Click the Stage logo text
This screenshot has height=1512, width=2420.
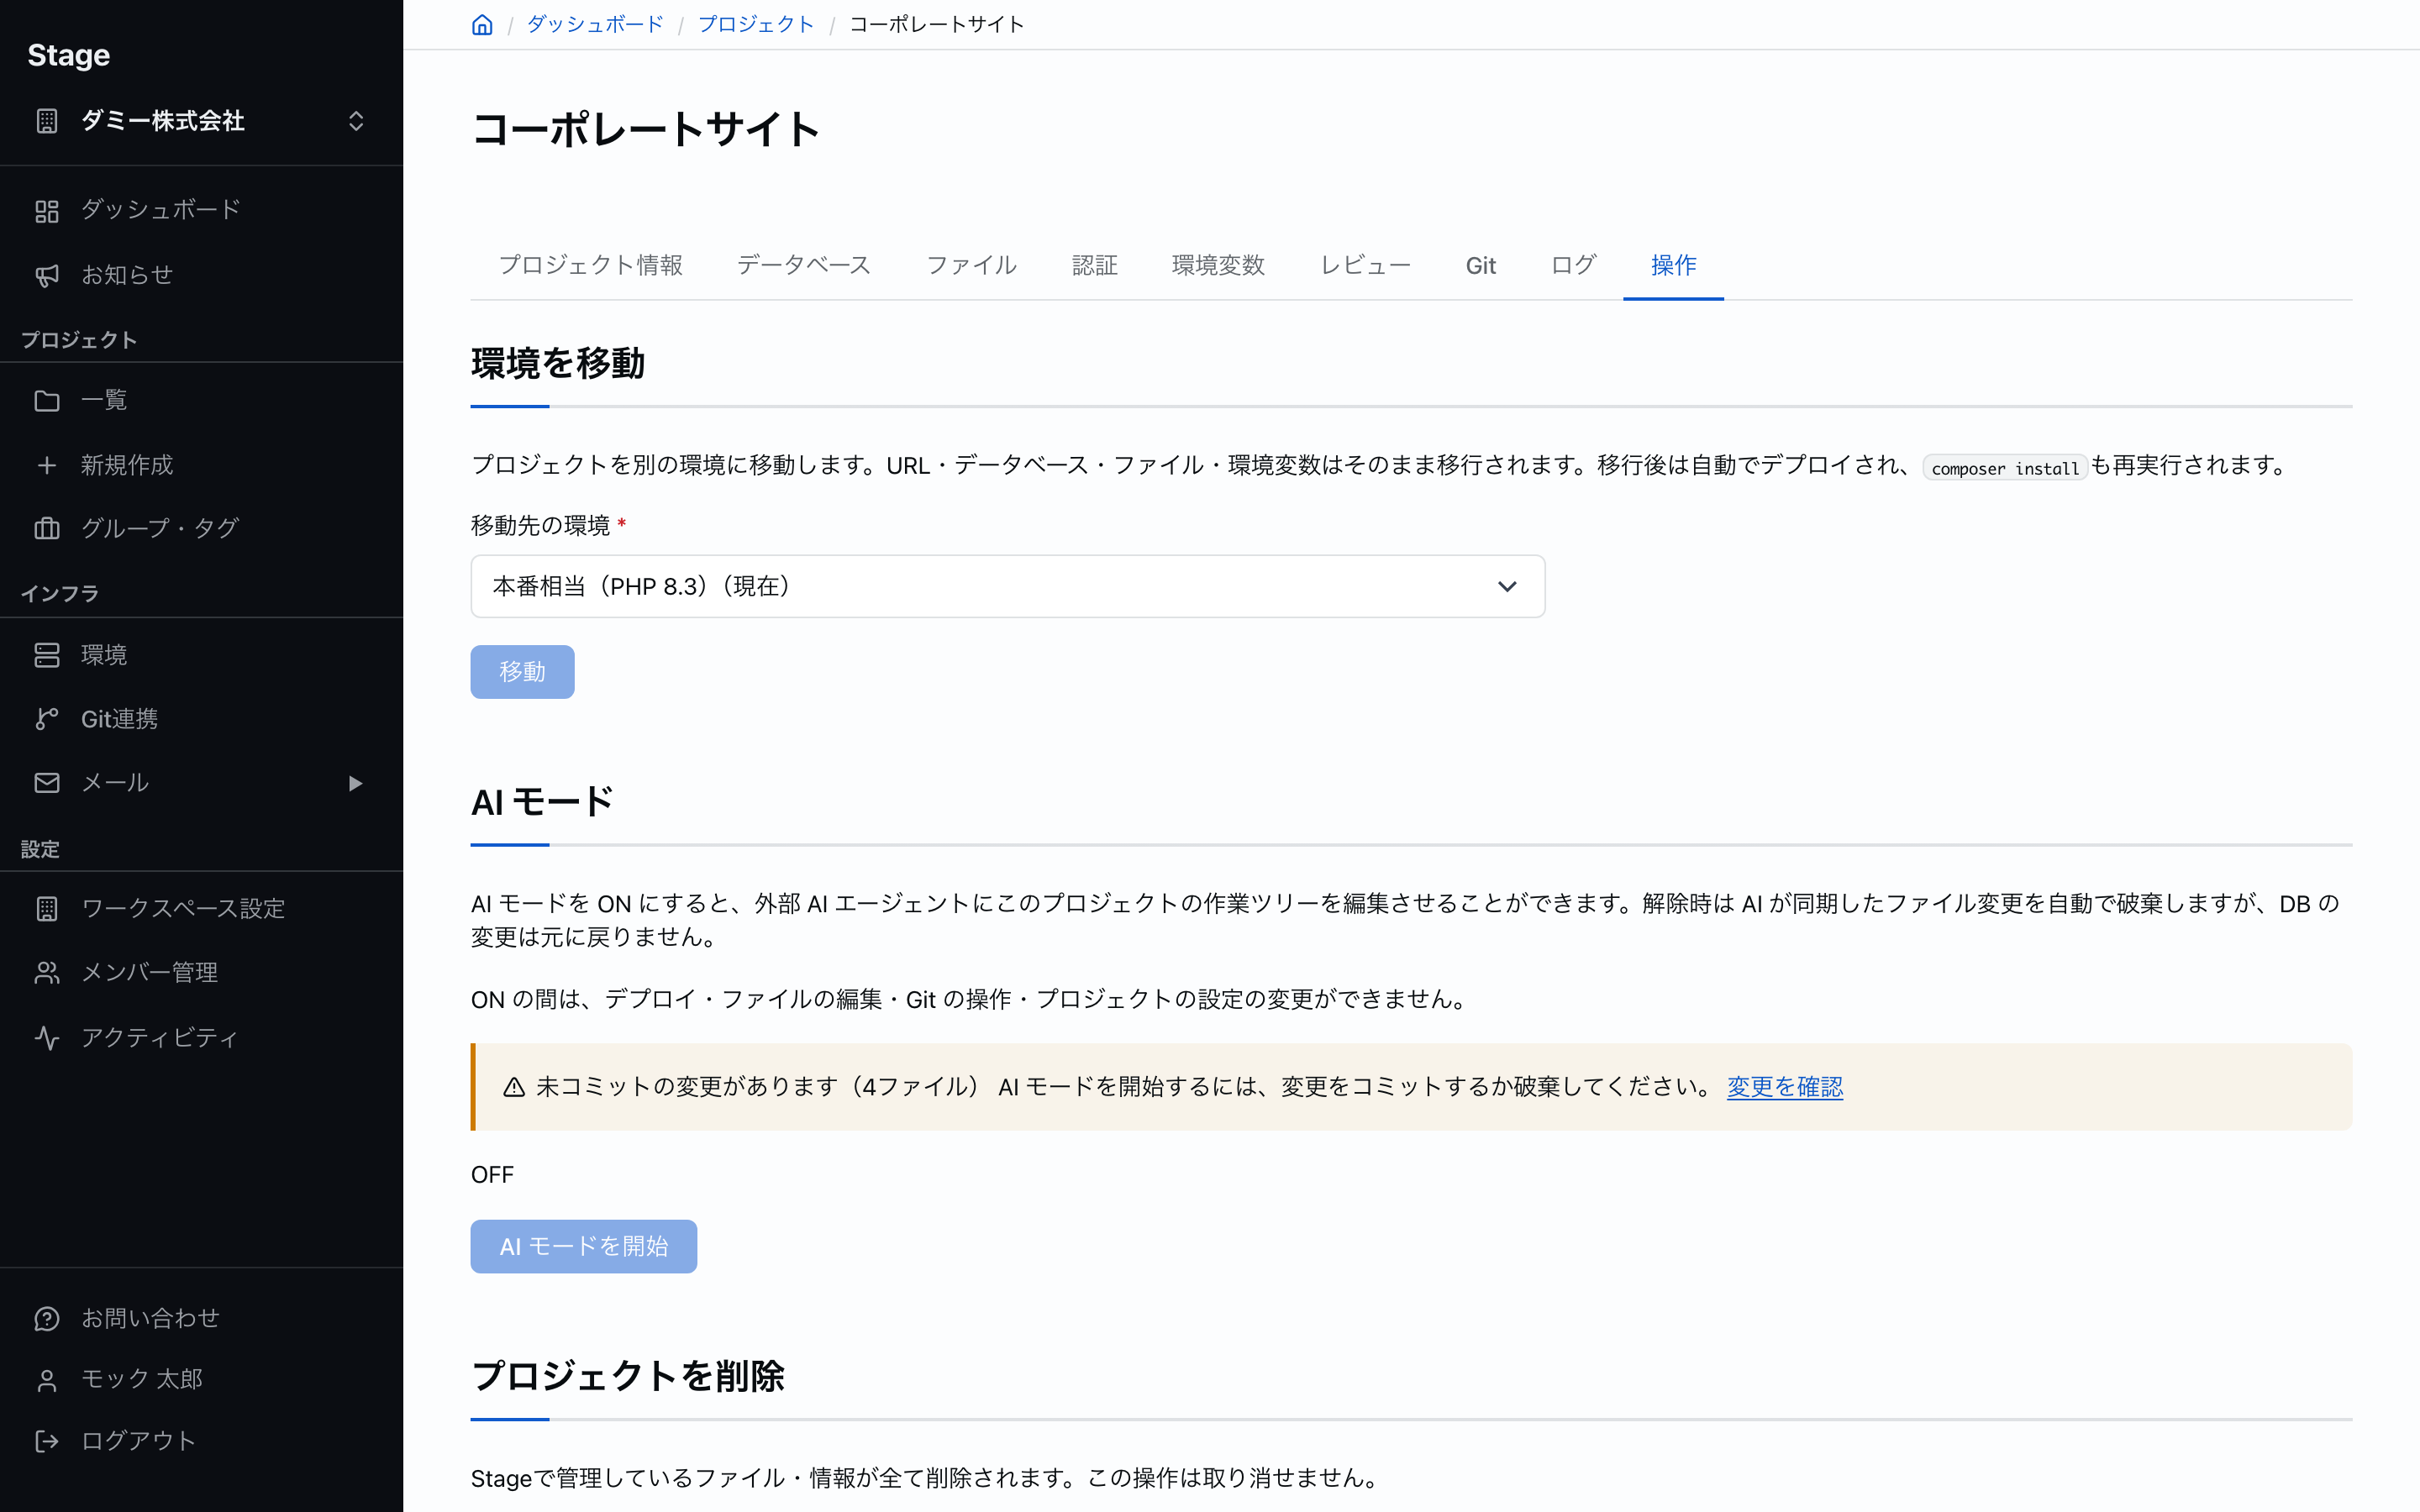pos(69,55)
